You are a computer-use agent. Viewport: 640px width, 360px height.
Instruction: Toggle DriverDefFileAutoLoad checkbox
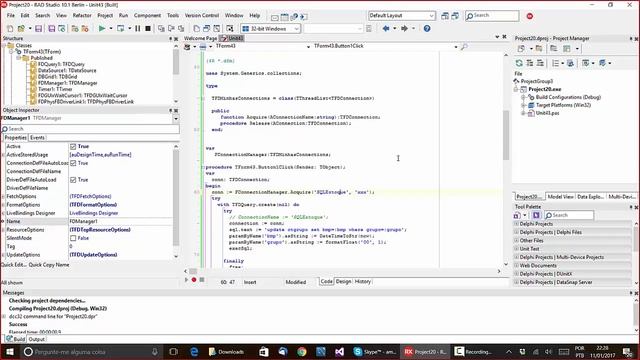(73, 180)
